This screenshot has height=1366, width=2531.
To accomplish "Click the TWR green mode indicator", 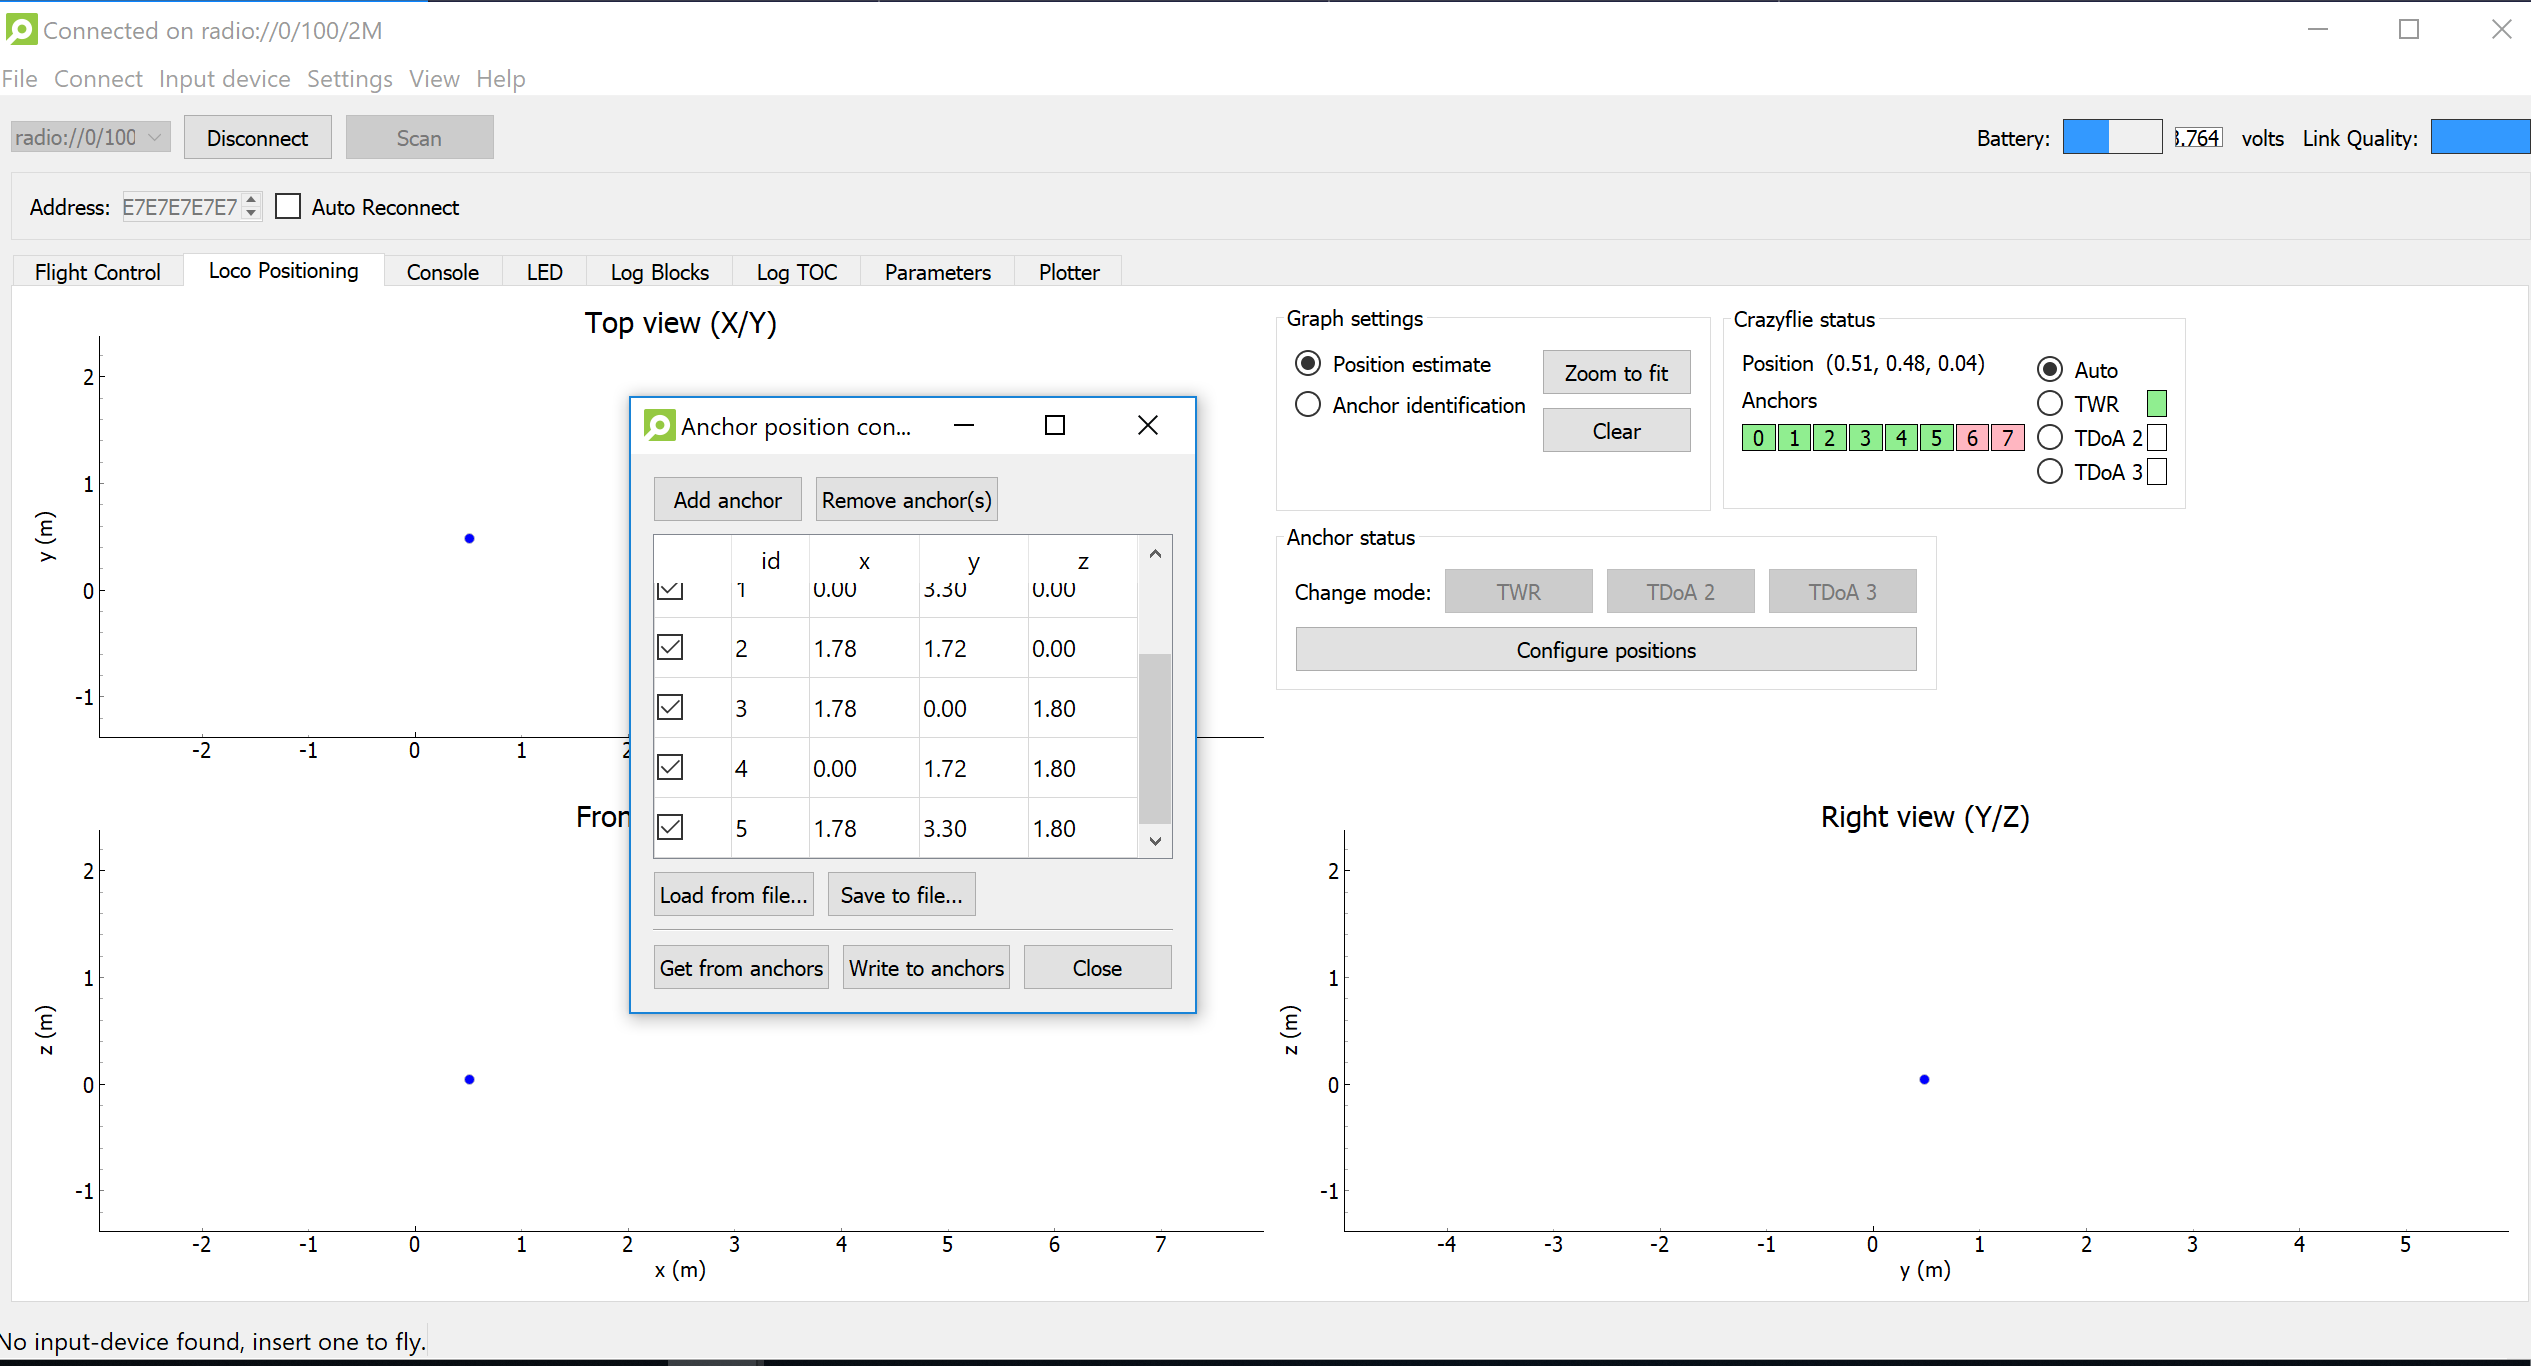I will 2157,403.
